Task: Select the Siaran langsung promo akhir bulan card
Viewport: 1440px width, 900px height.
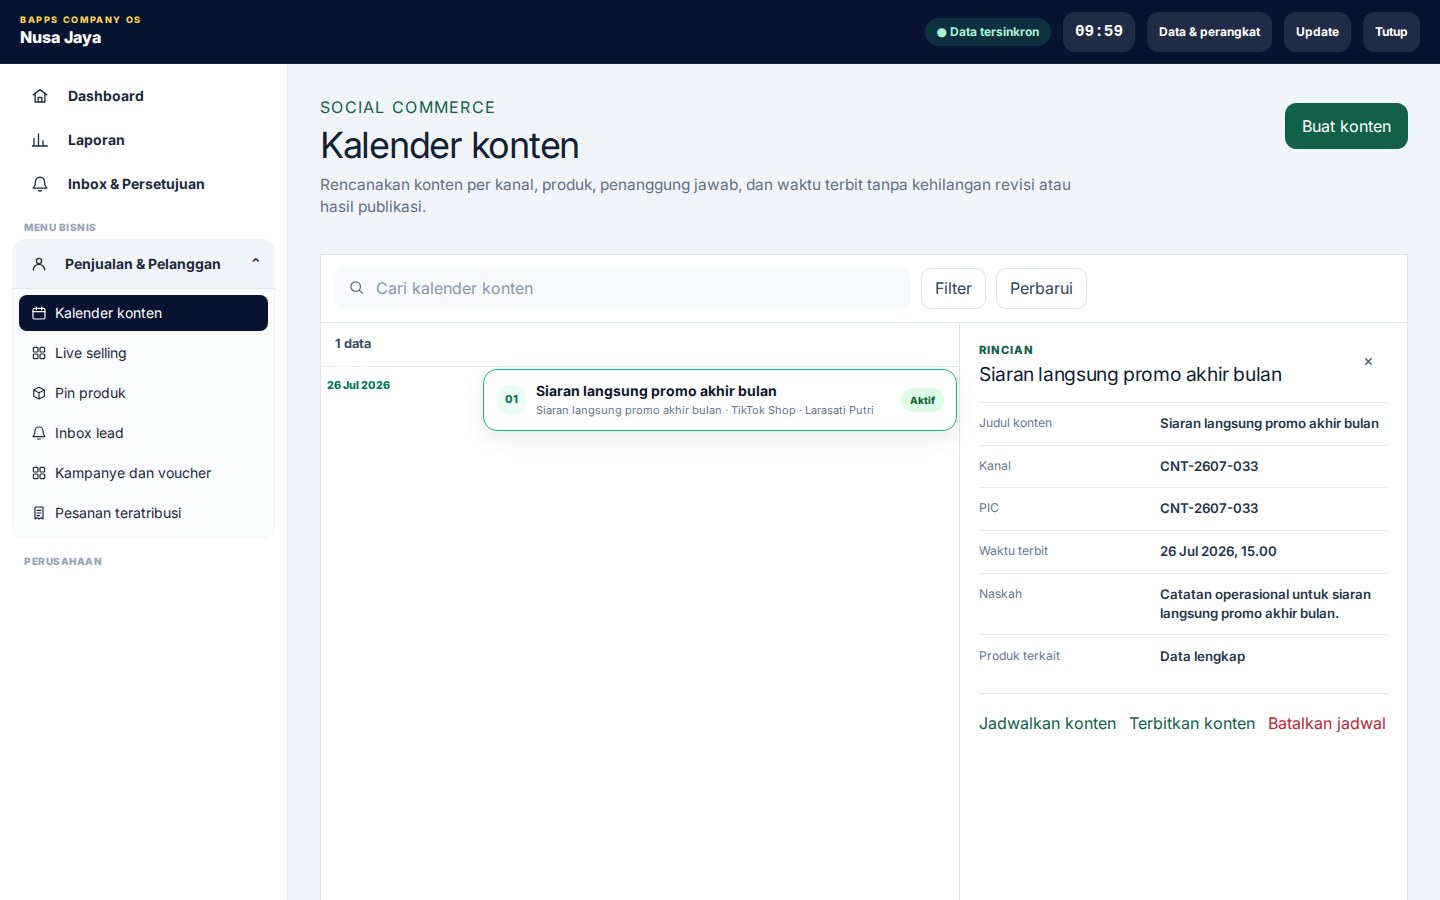Action: tap(720, 400)
